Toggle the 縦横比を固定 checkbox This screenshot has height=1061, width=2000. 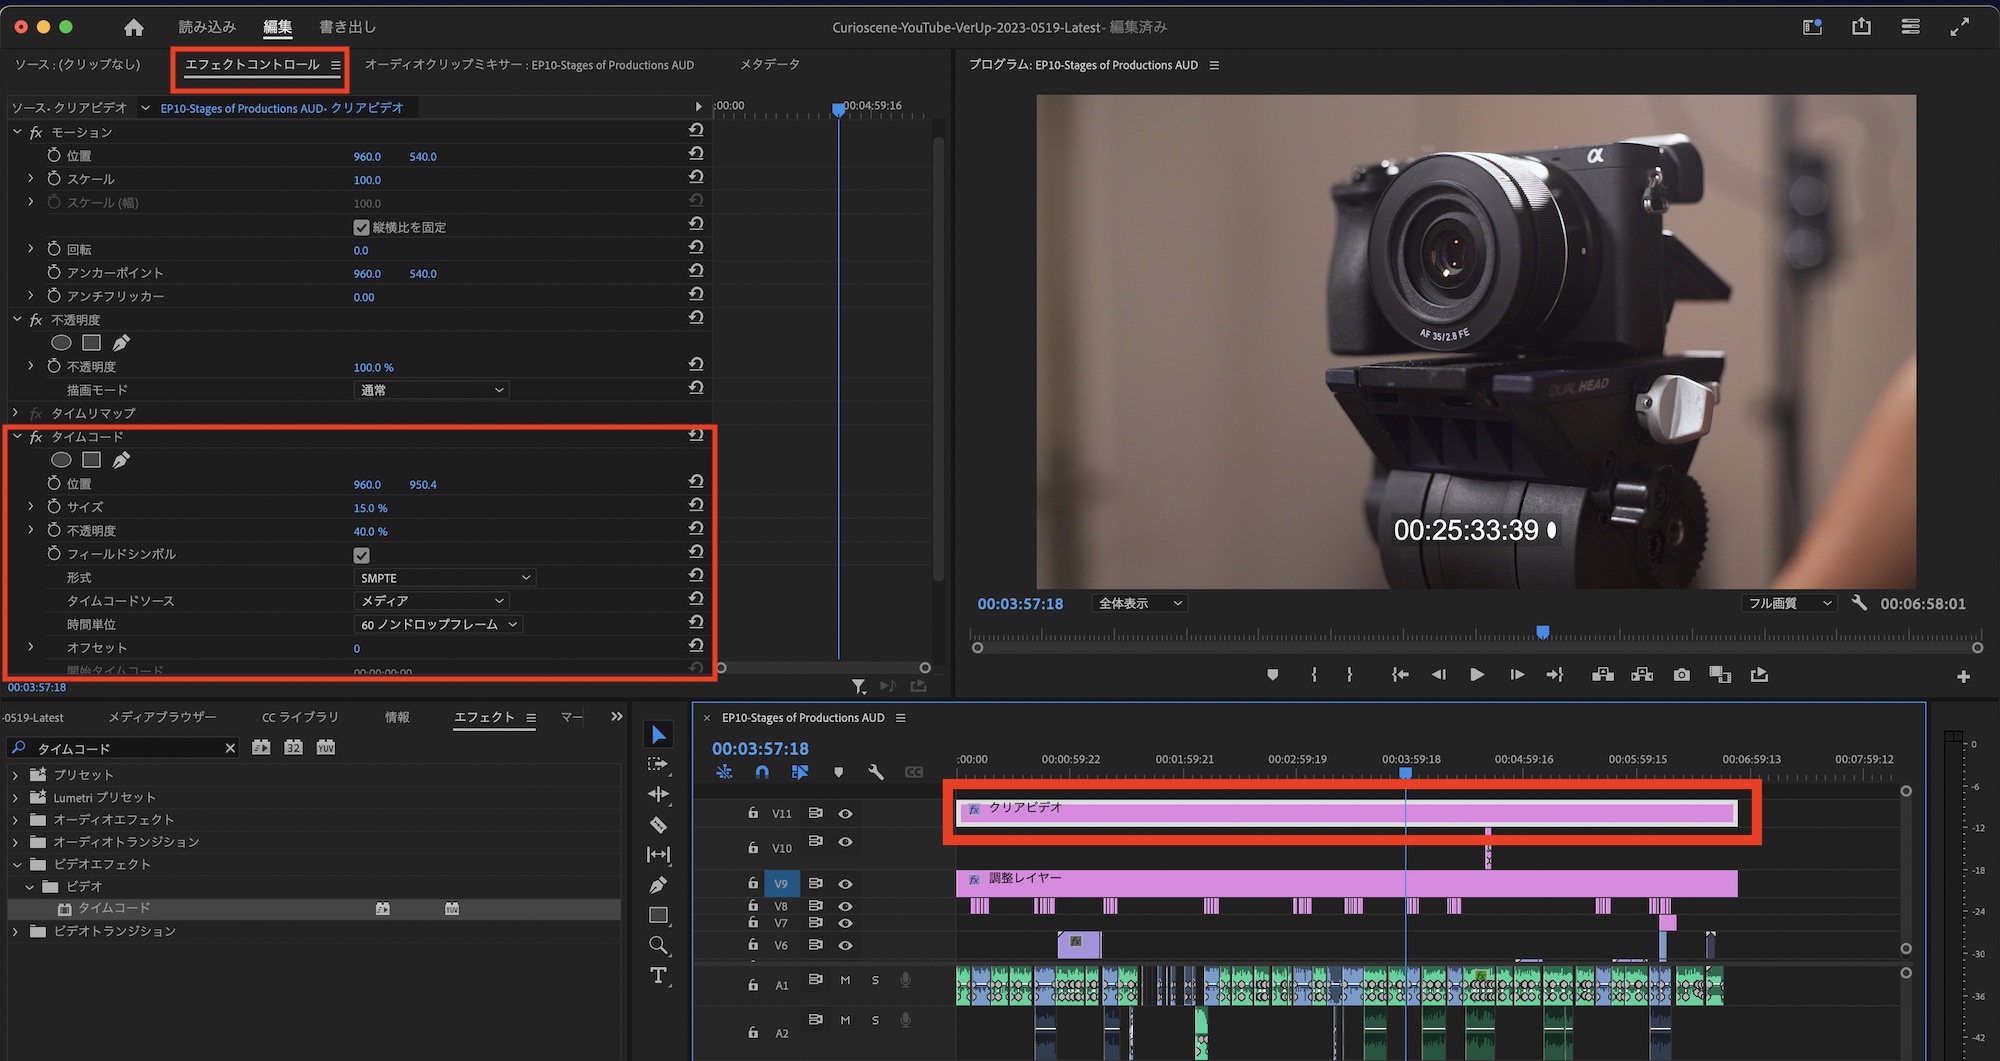click(x=362, y=228)
